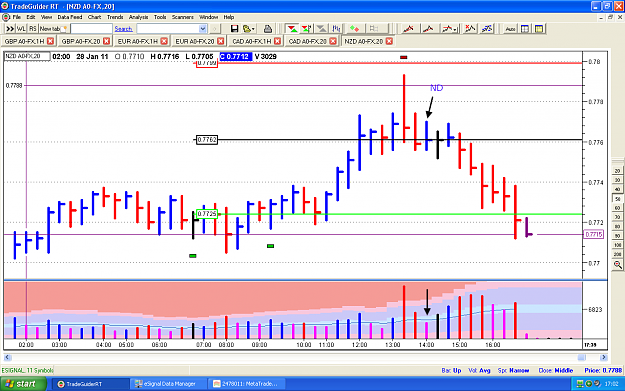
Task: Select the blue bar chart style icon
Action: 336,29
